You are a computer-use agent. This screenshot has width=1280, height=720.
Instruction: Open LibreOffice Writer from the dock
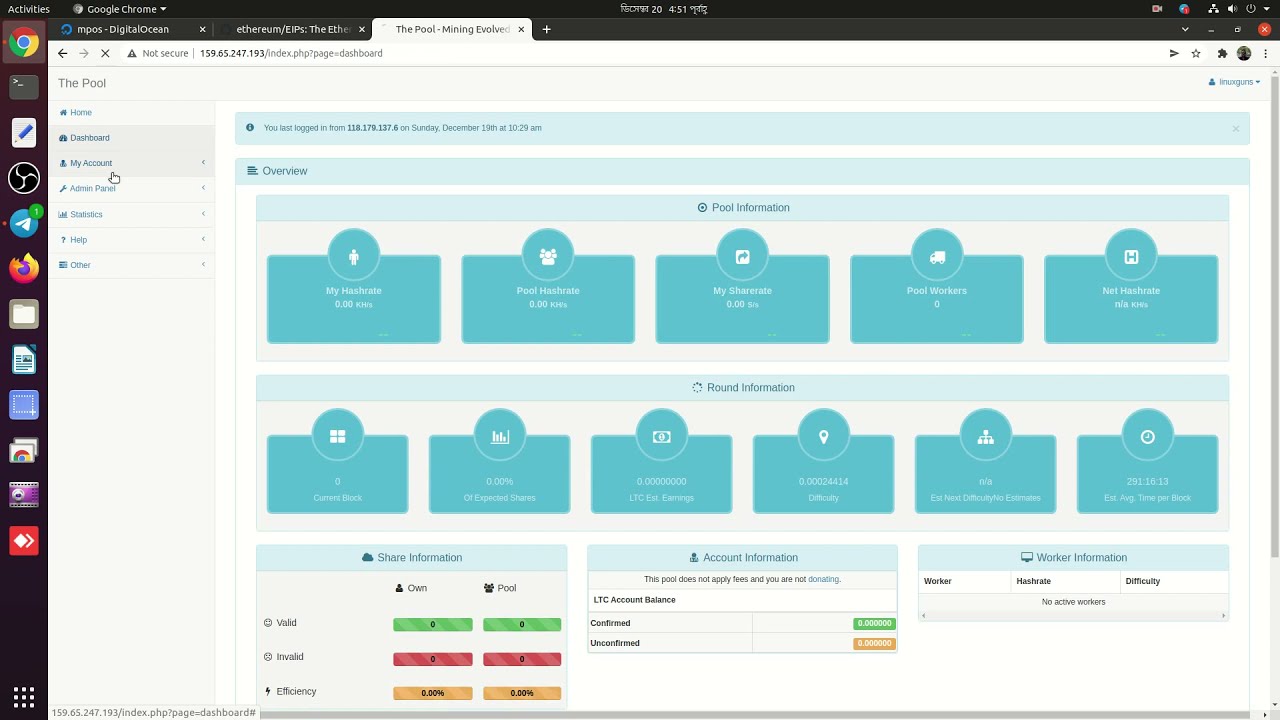[24, 359]
